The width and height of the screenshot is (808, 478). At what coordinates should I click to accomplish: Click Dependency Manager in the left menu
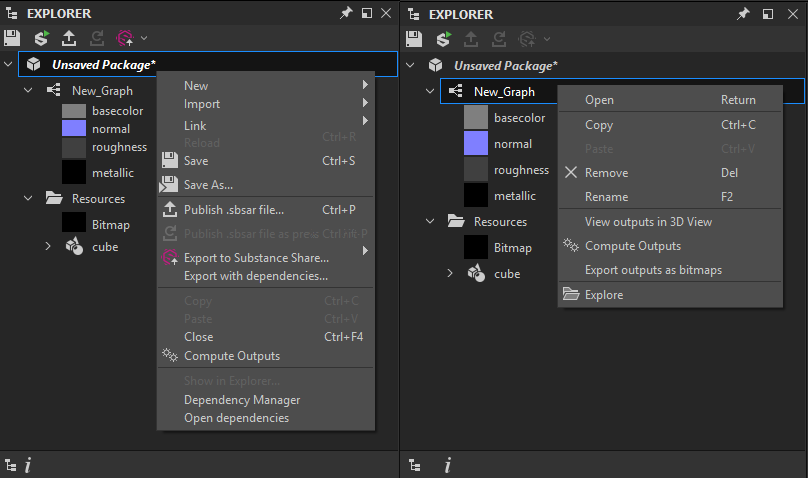point(242,400)
